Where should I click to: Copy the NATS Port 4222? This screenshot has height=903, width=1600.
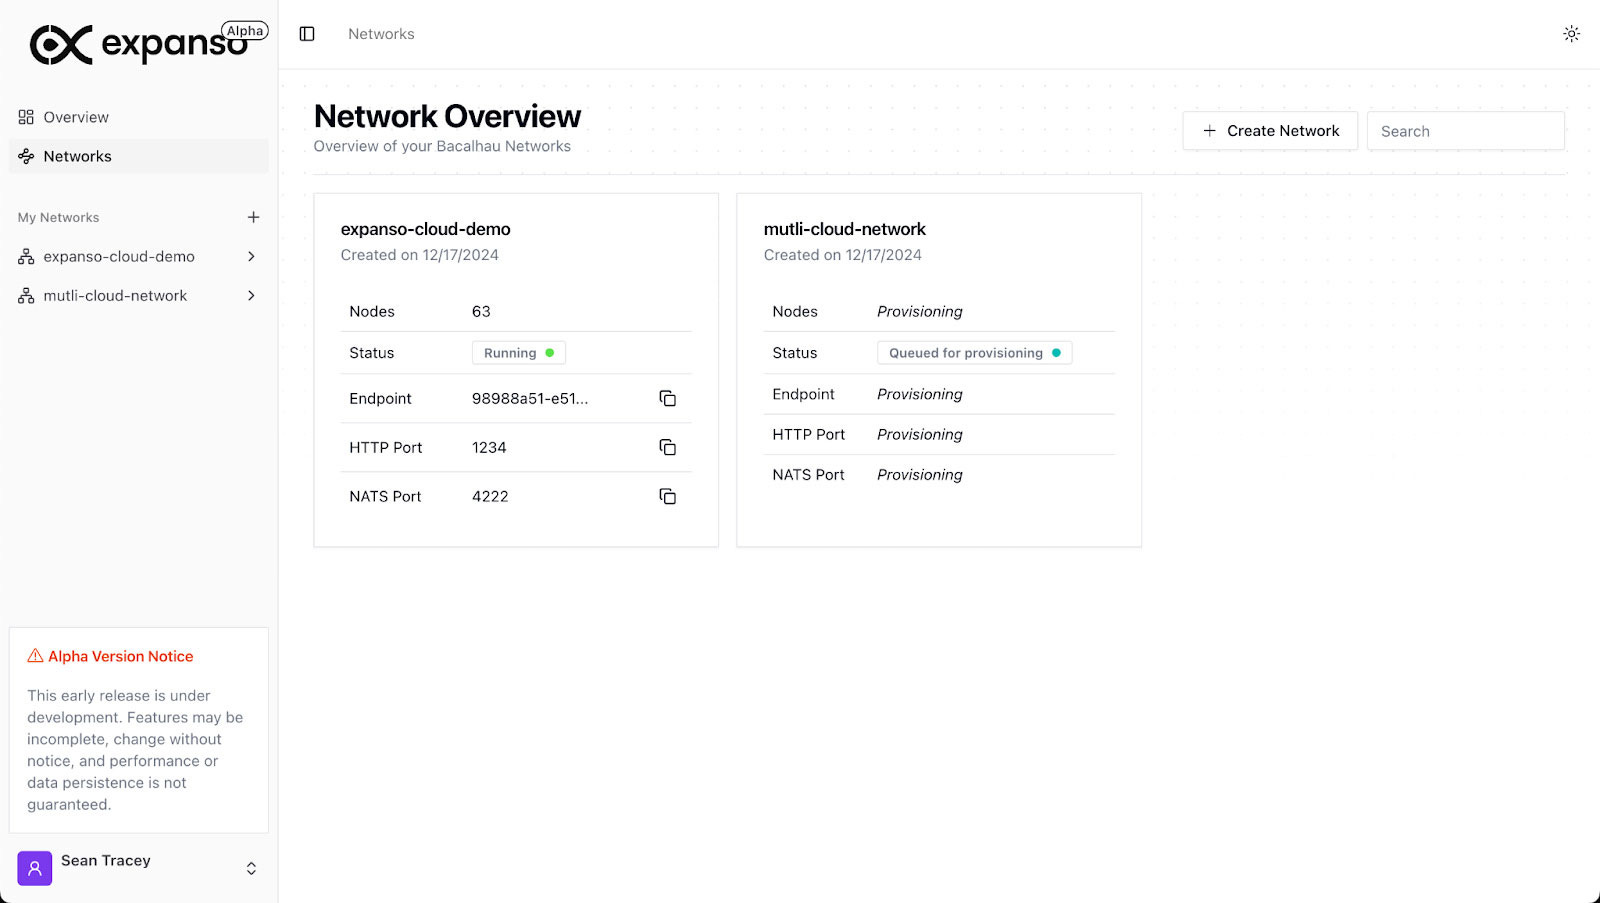(x=668, y=496)
